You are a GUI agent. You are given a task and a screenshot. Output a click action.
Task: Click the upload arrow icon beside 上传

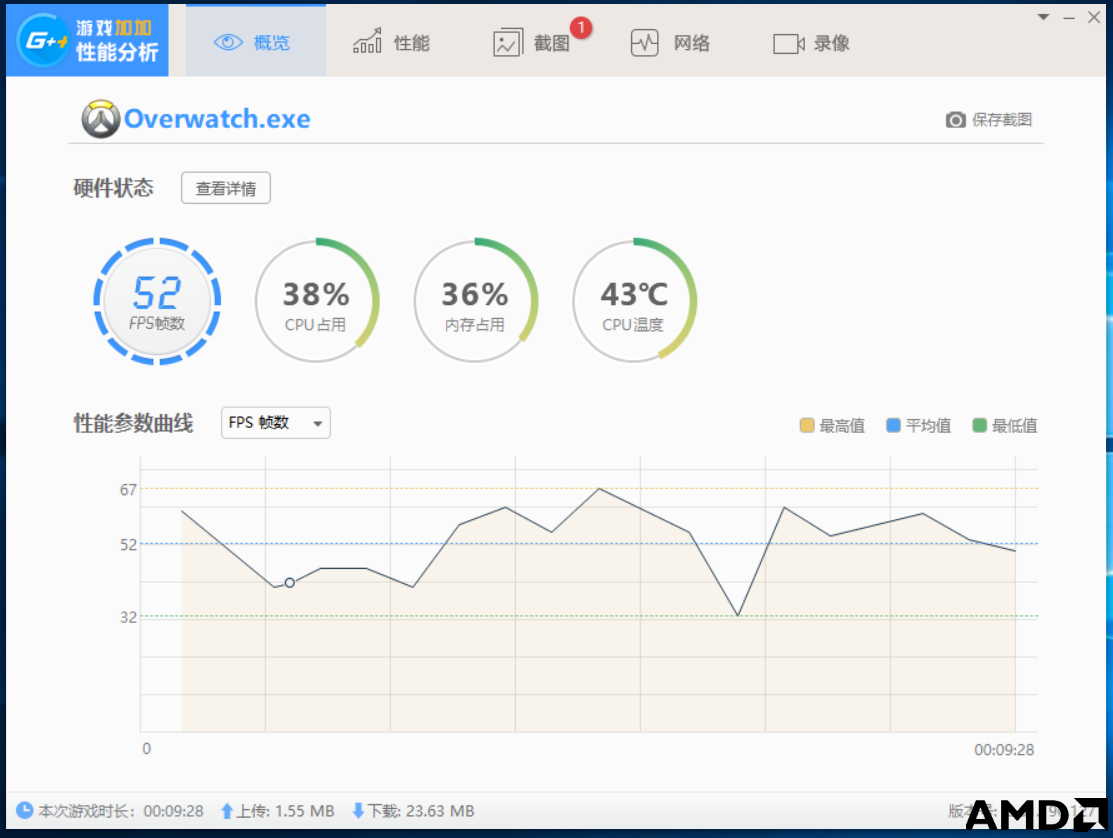coord(226,811)
